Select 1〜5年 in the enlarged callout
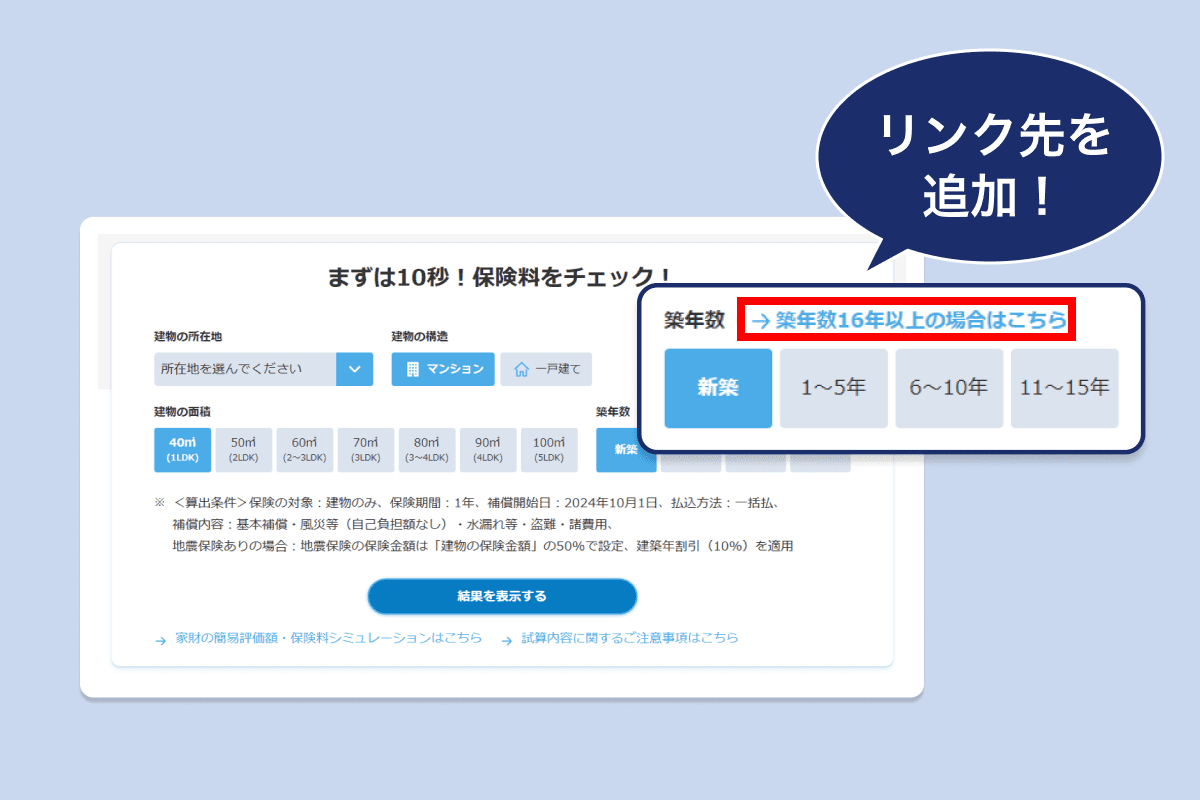The height and width of the screenshot is (800, 1200). click(834, 388)
